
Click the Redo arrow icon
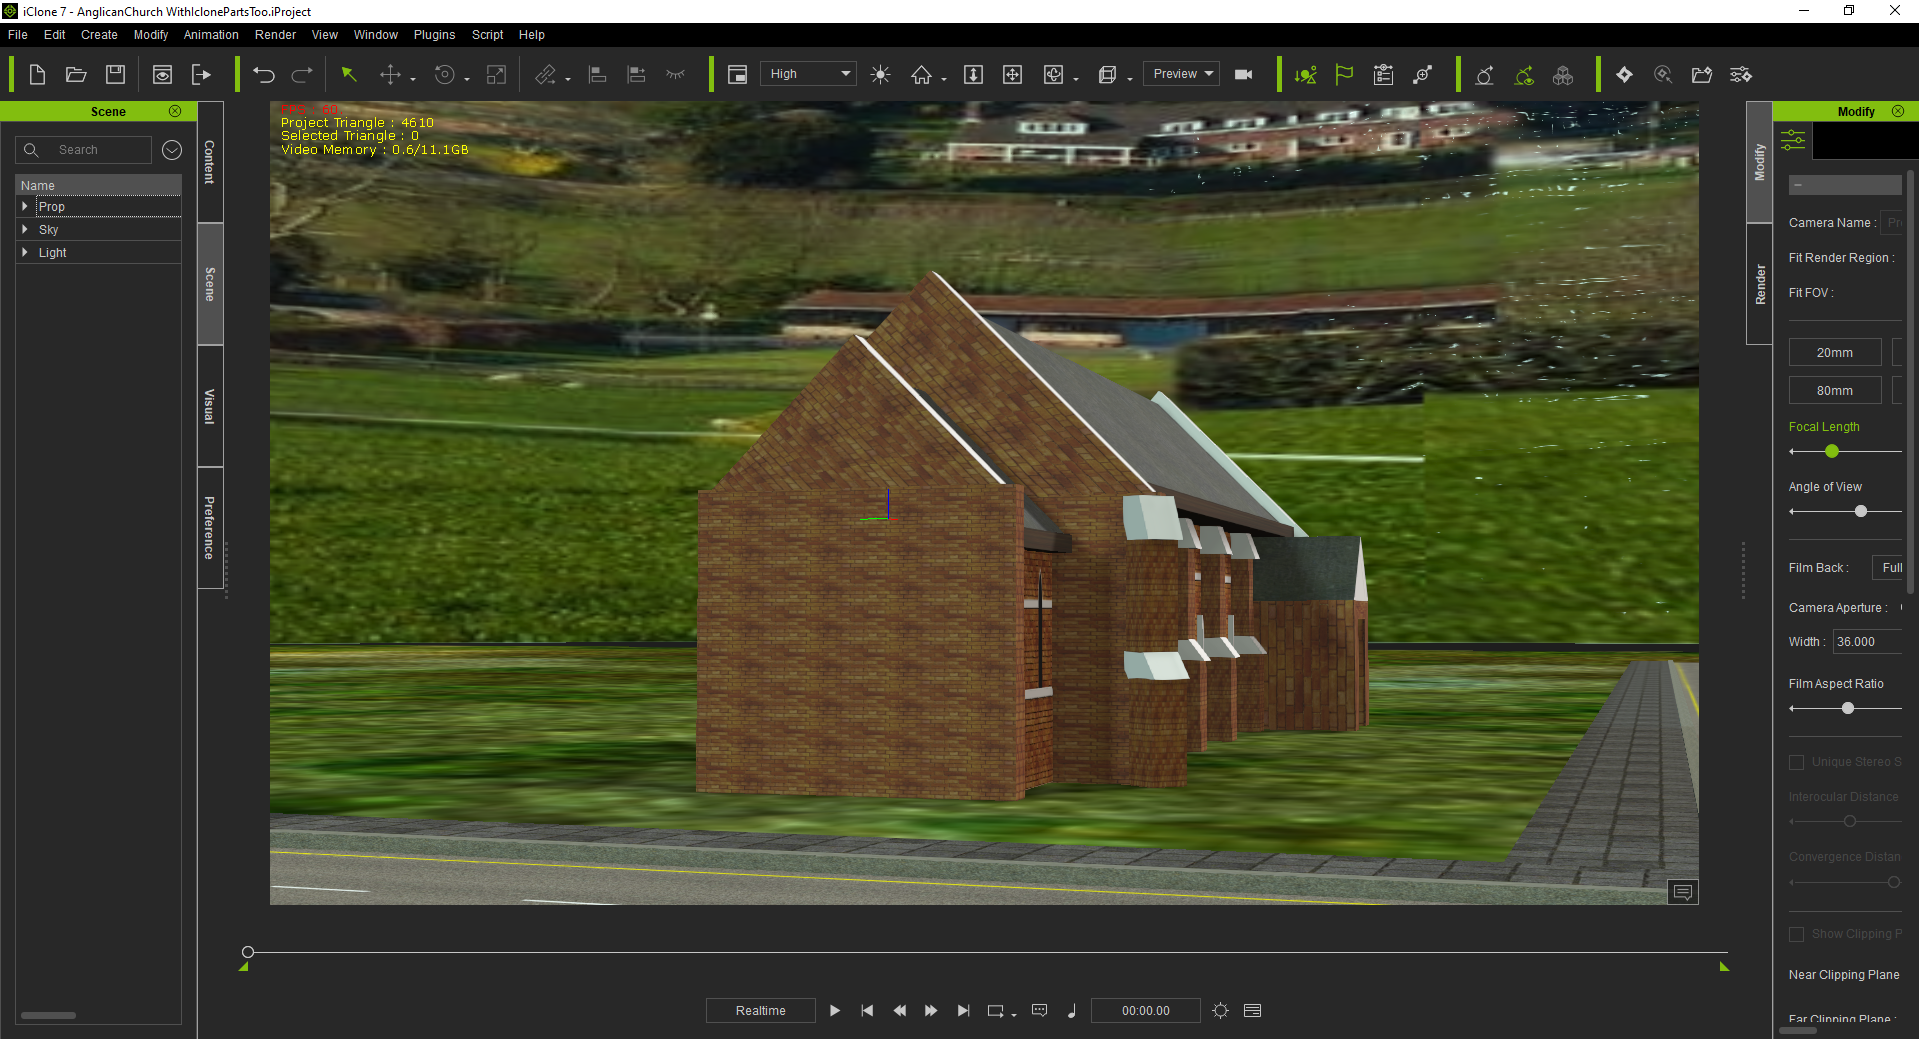coord(302,75)
